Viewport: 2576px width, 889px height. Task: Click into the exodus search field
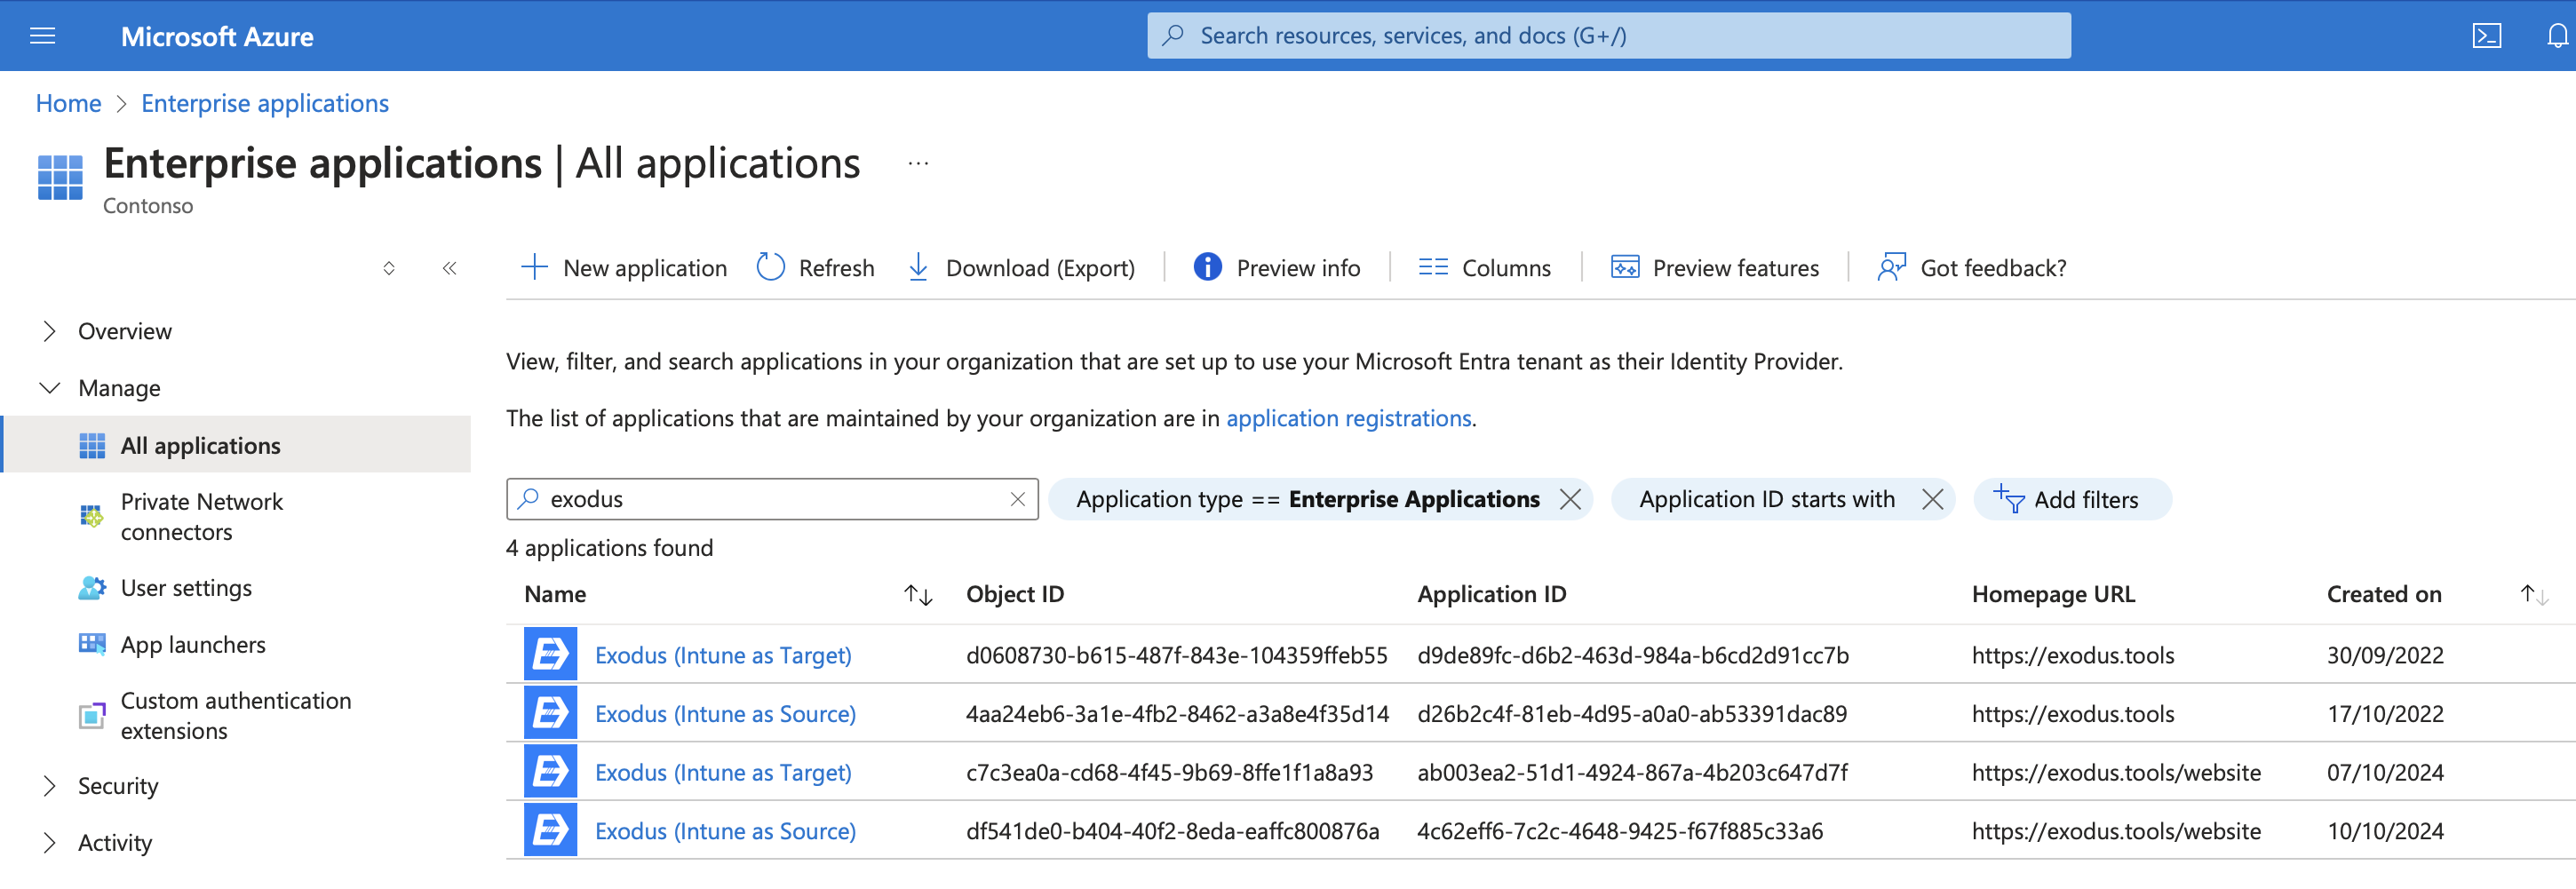coord(770,499)
